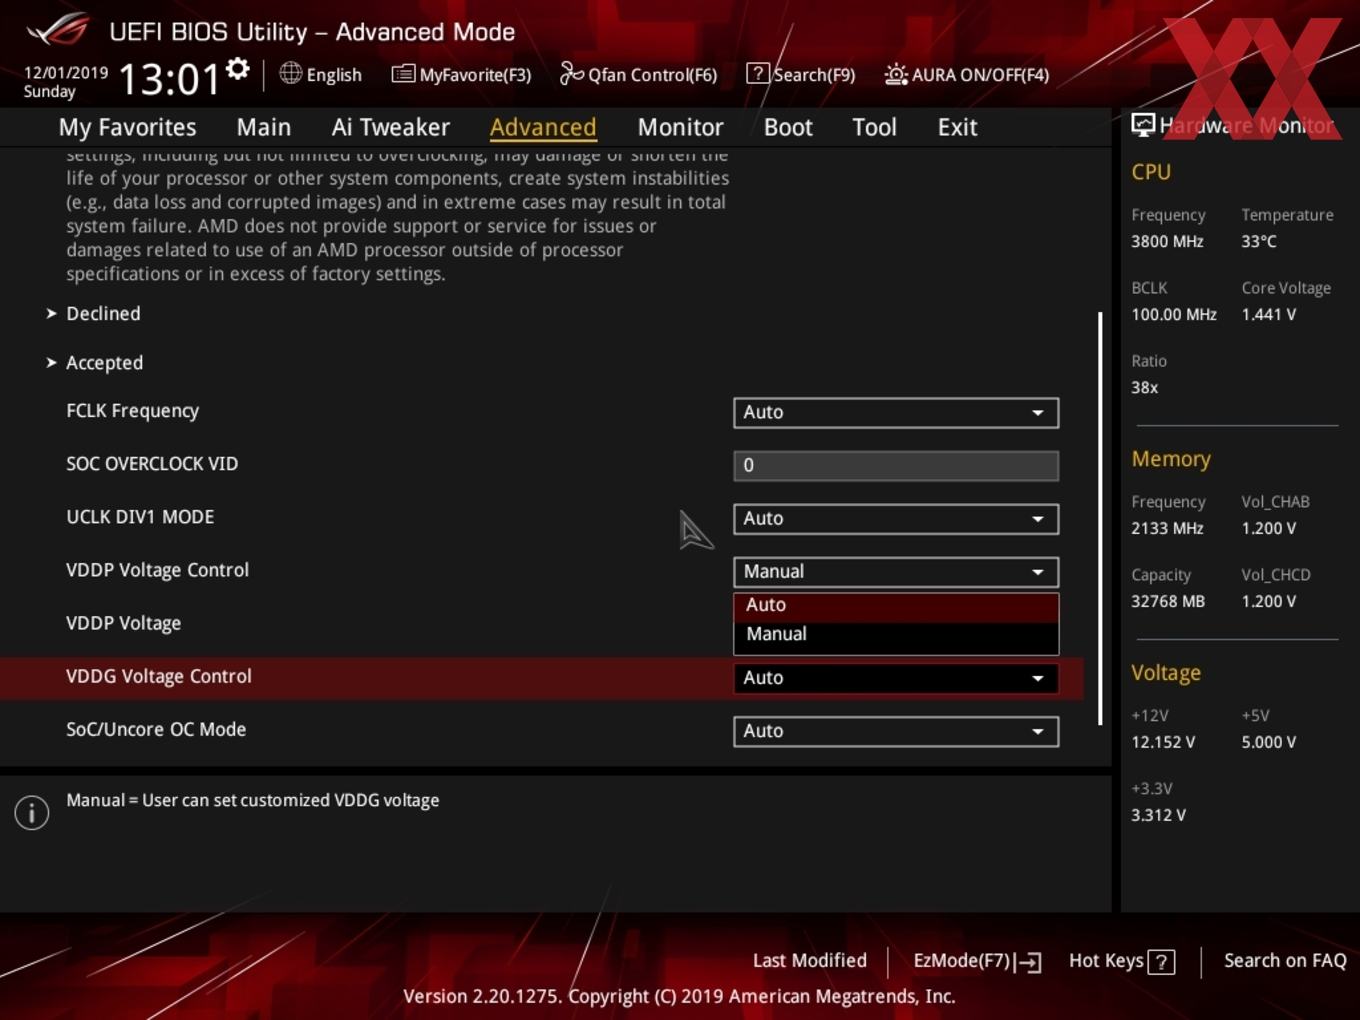Image resolution: width=1360 pixels, height=1020 pixels.
Task: Click Search on FAQ link
Action: click(x=1285, y=960)
